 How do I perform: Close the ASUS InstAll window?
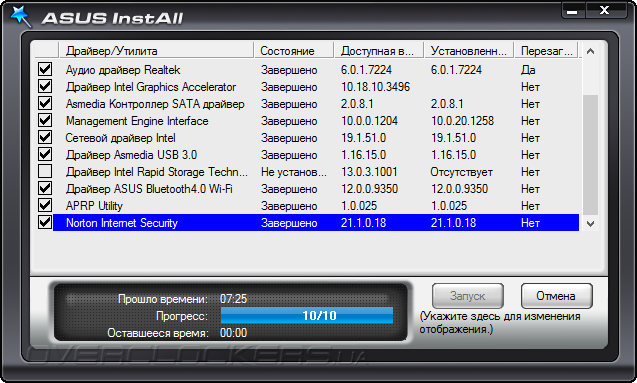pyautogui.click(x=605, y=10)
